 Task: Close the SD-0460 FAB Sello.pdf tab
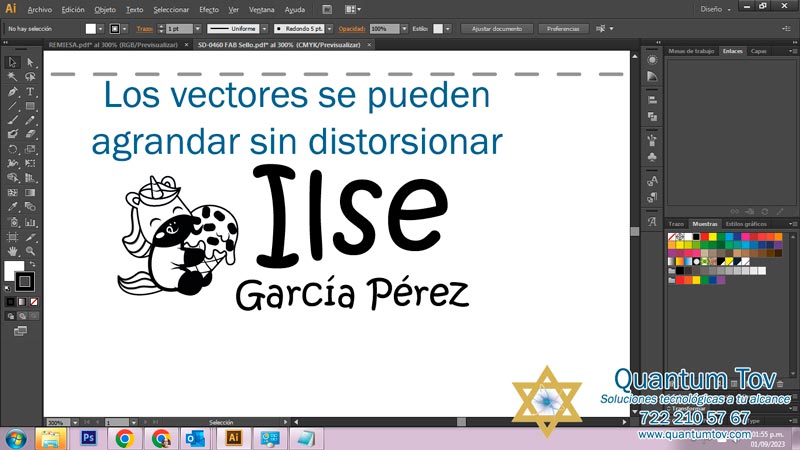[369, 45]
